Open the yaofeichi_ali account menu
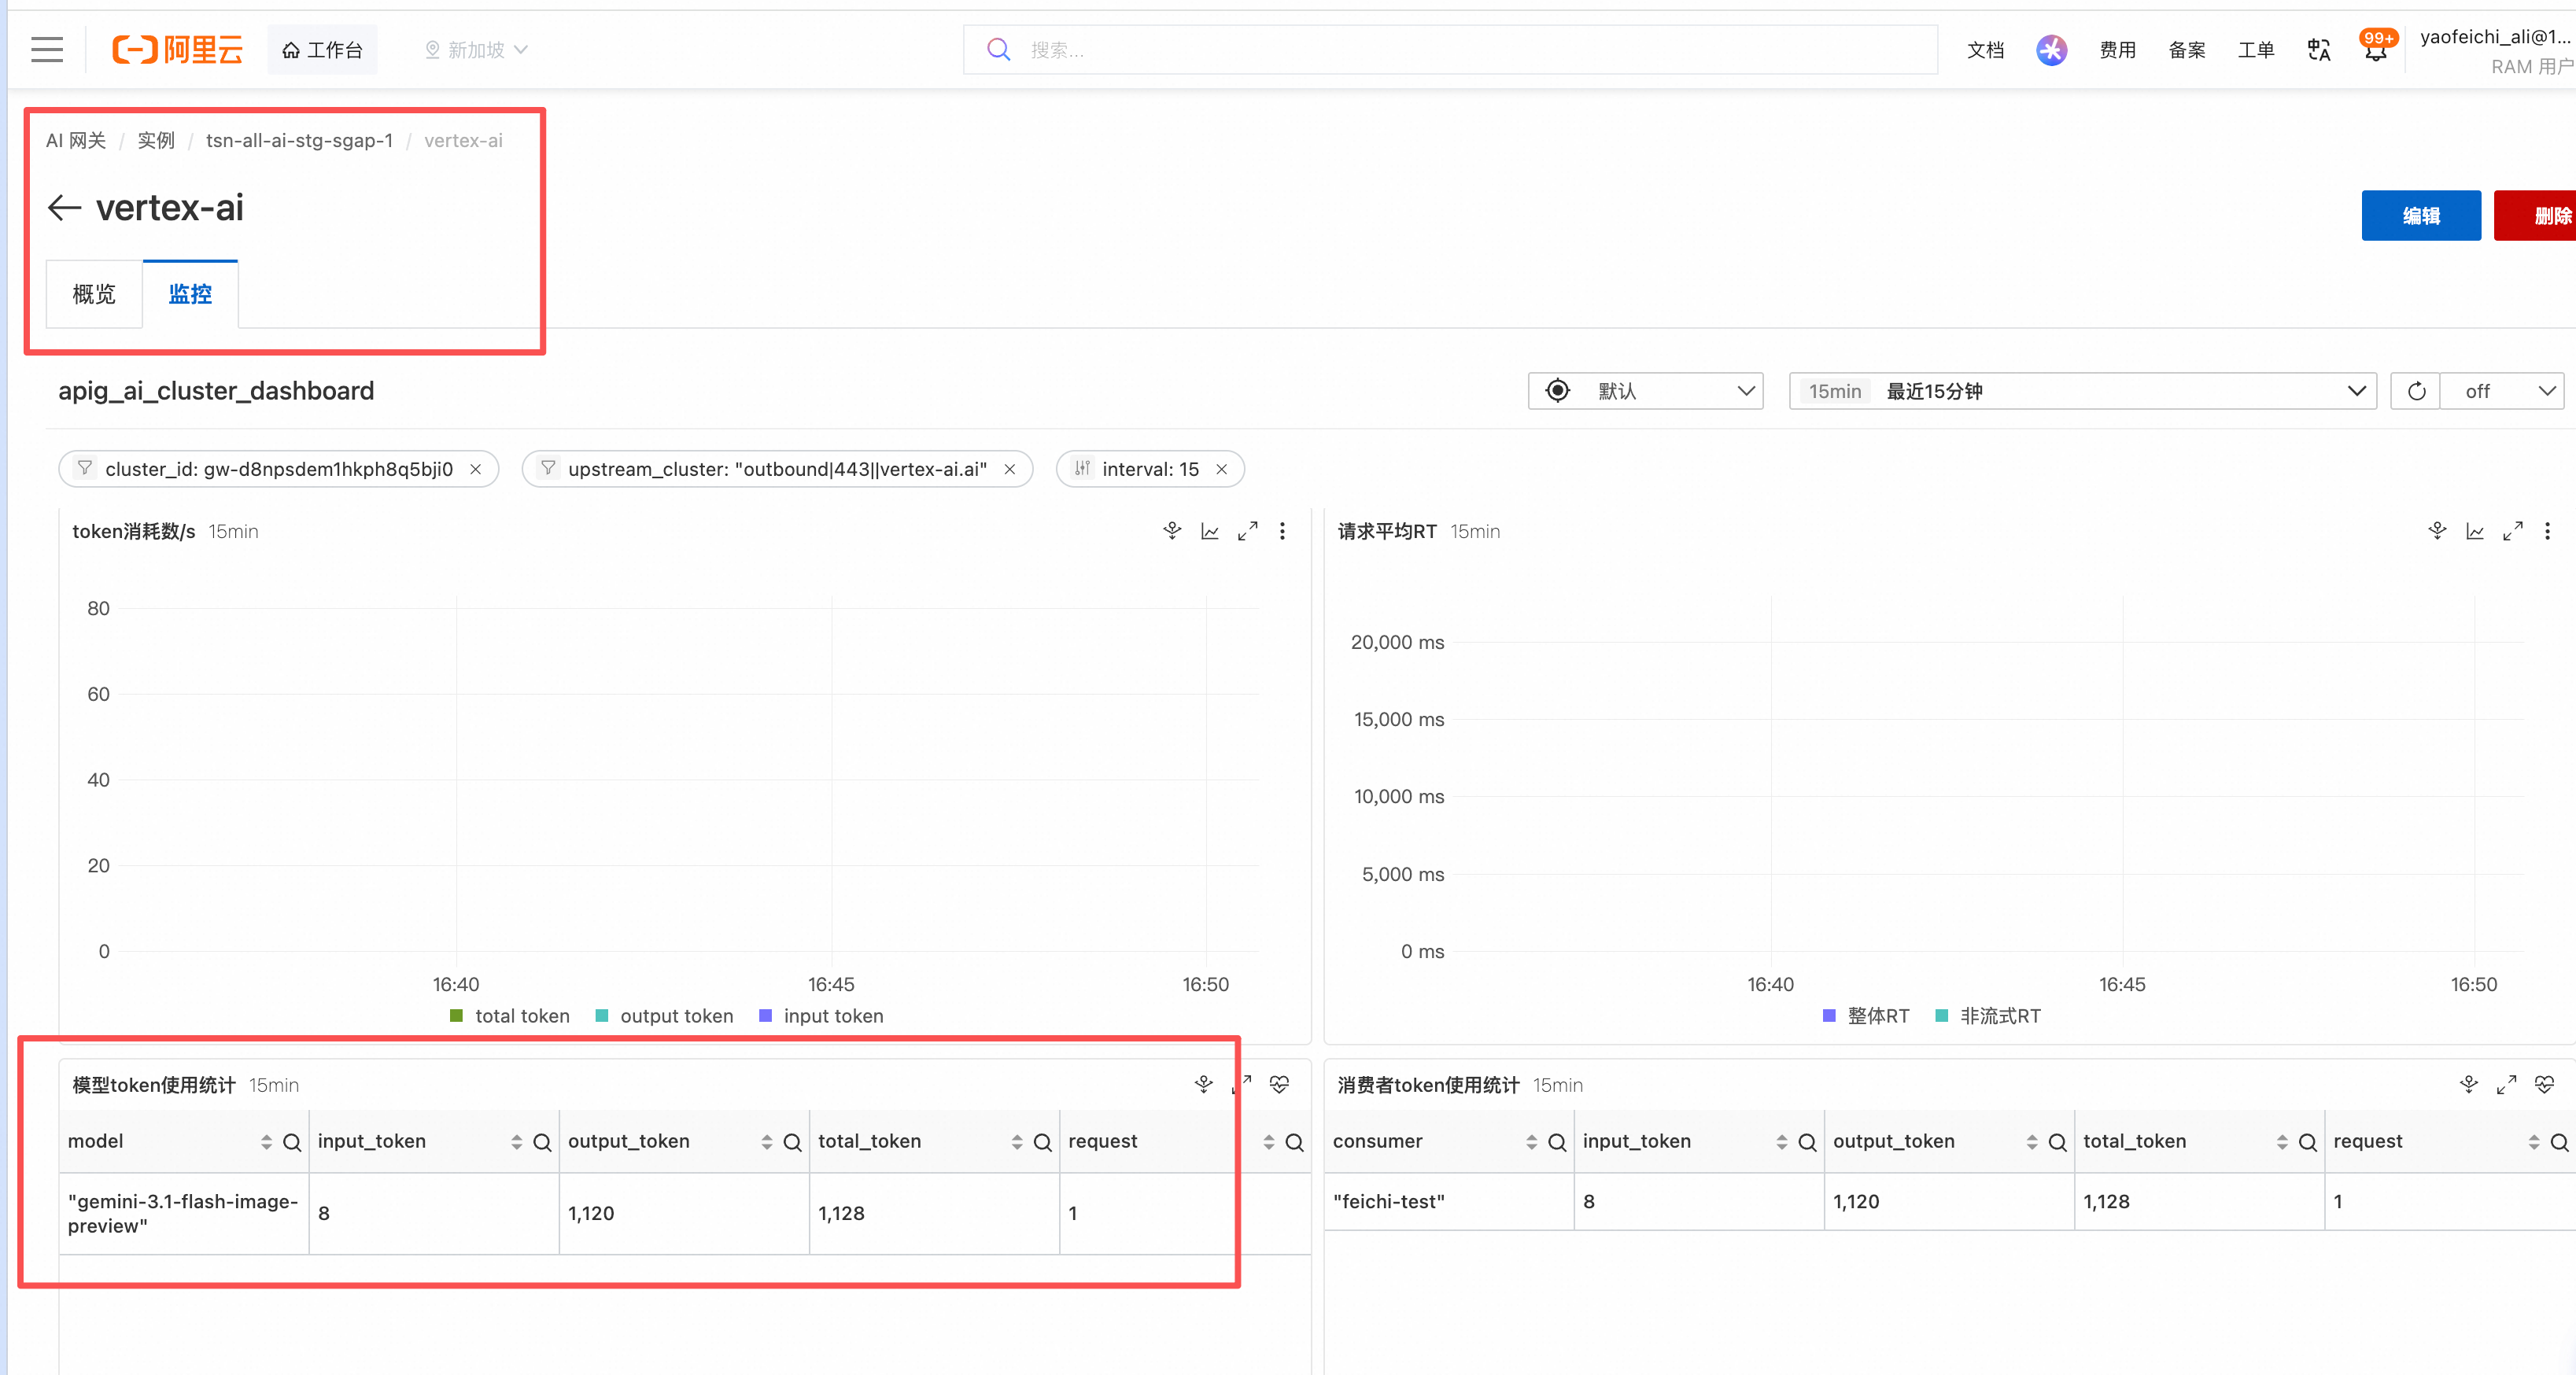 point(2496,50)
